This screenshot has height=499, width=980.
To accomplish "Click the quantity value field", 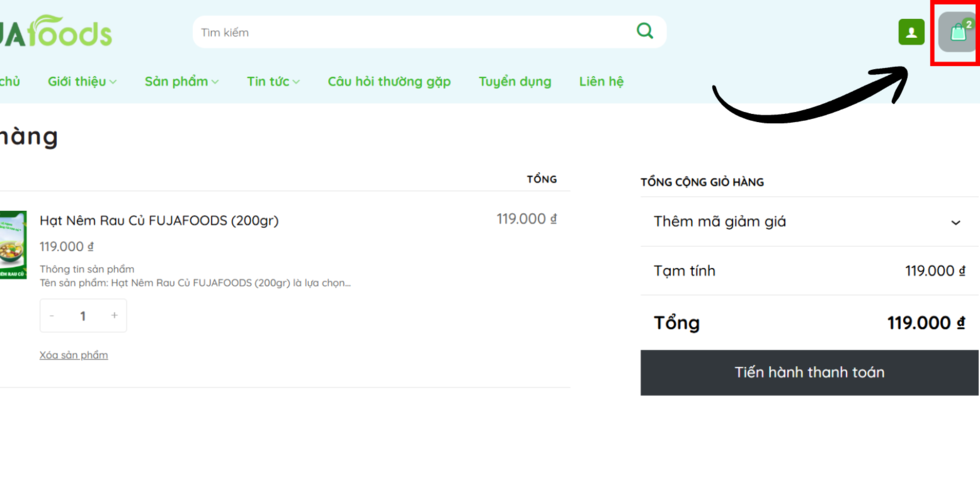I will pos(83,316).
